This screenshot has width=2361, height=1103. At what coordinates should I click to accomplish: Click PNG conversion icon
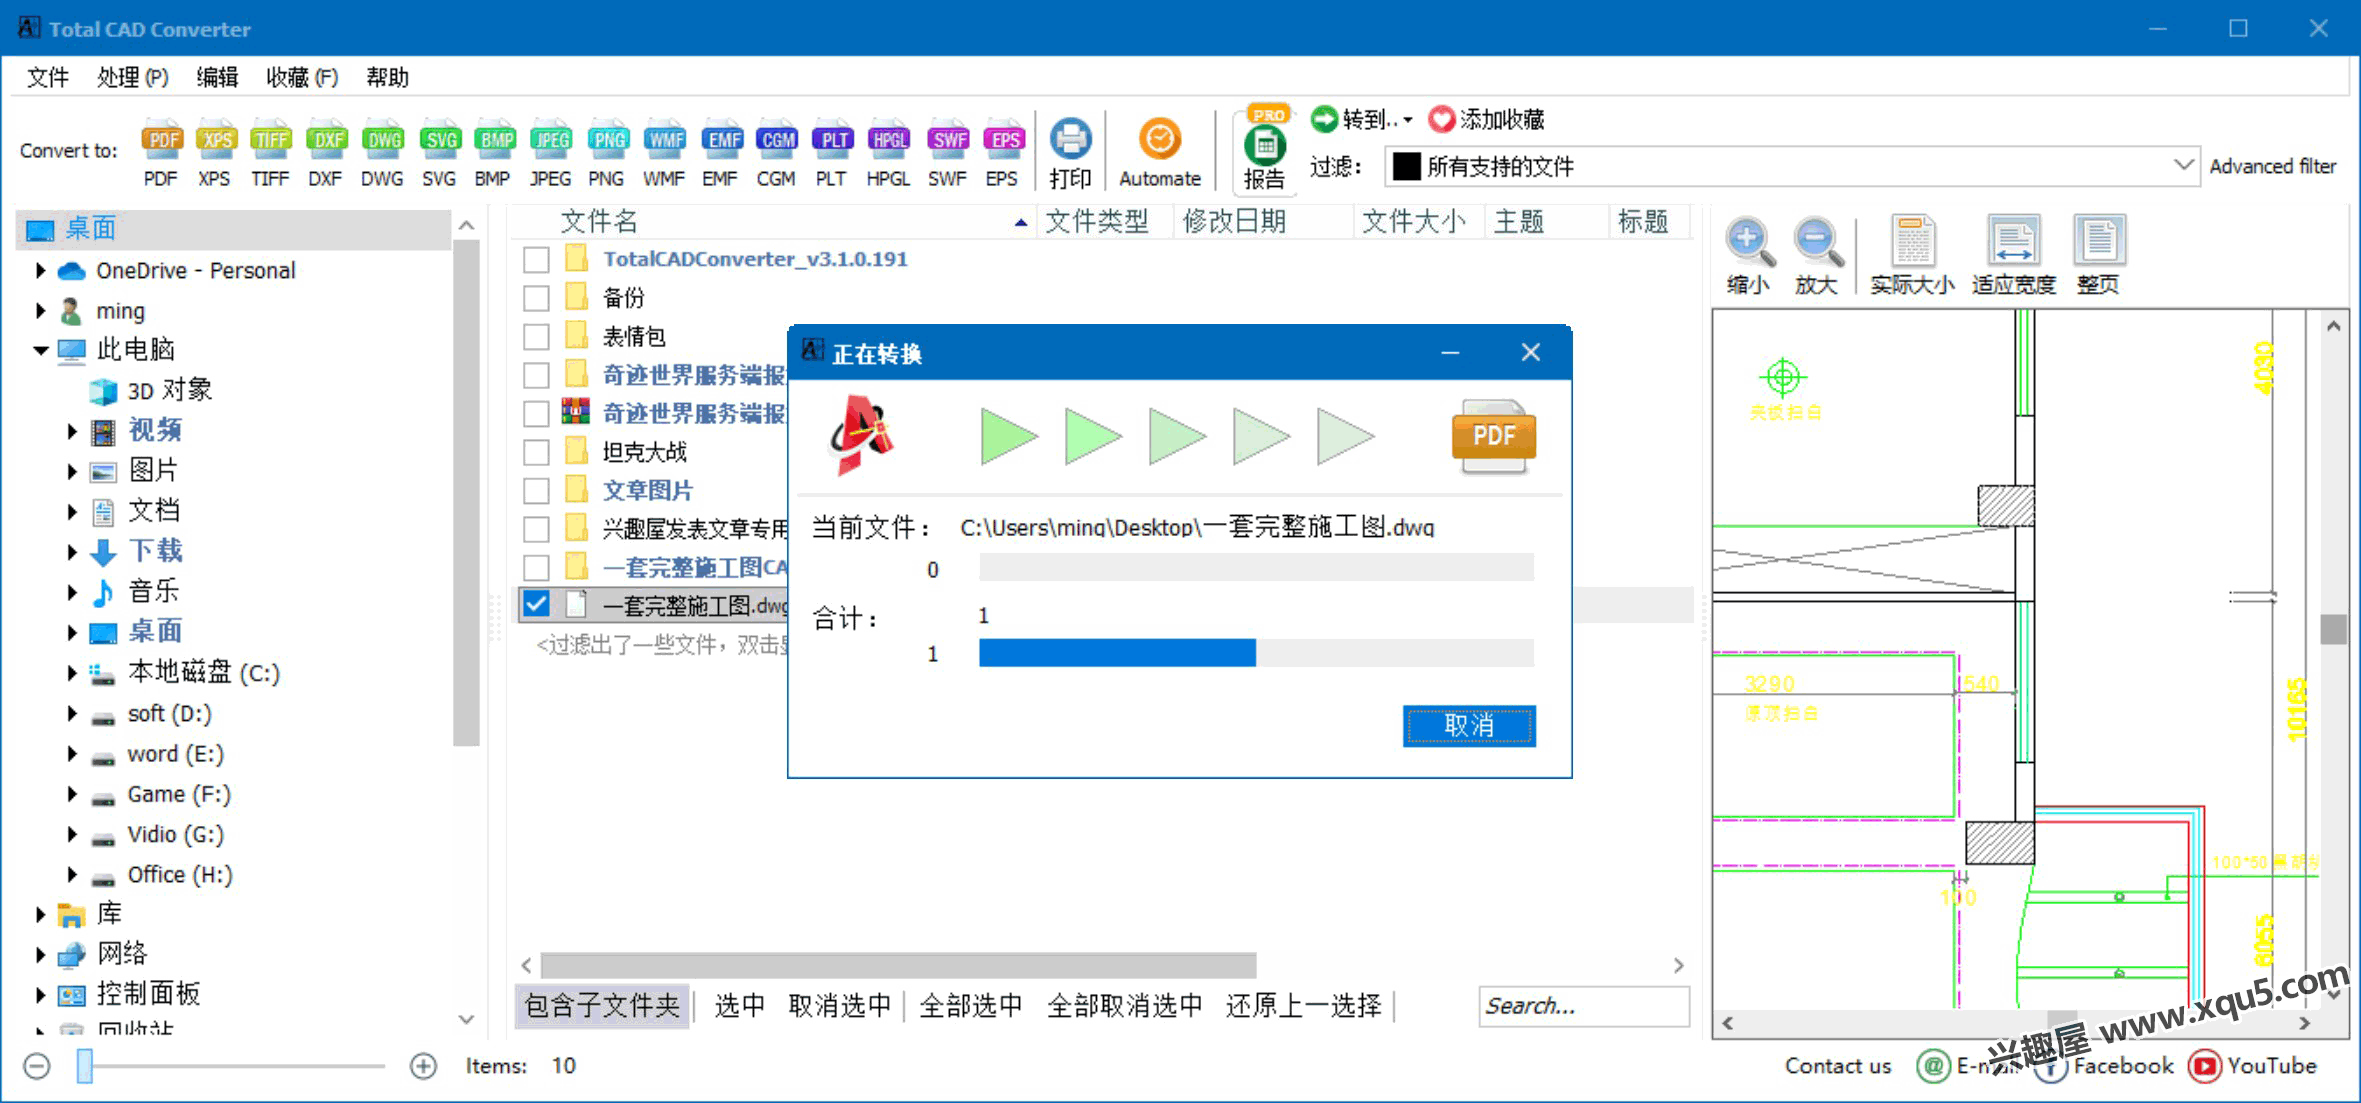tap(607, 141)
